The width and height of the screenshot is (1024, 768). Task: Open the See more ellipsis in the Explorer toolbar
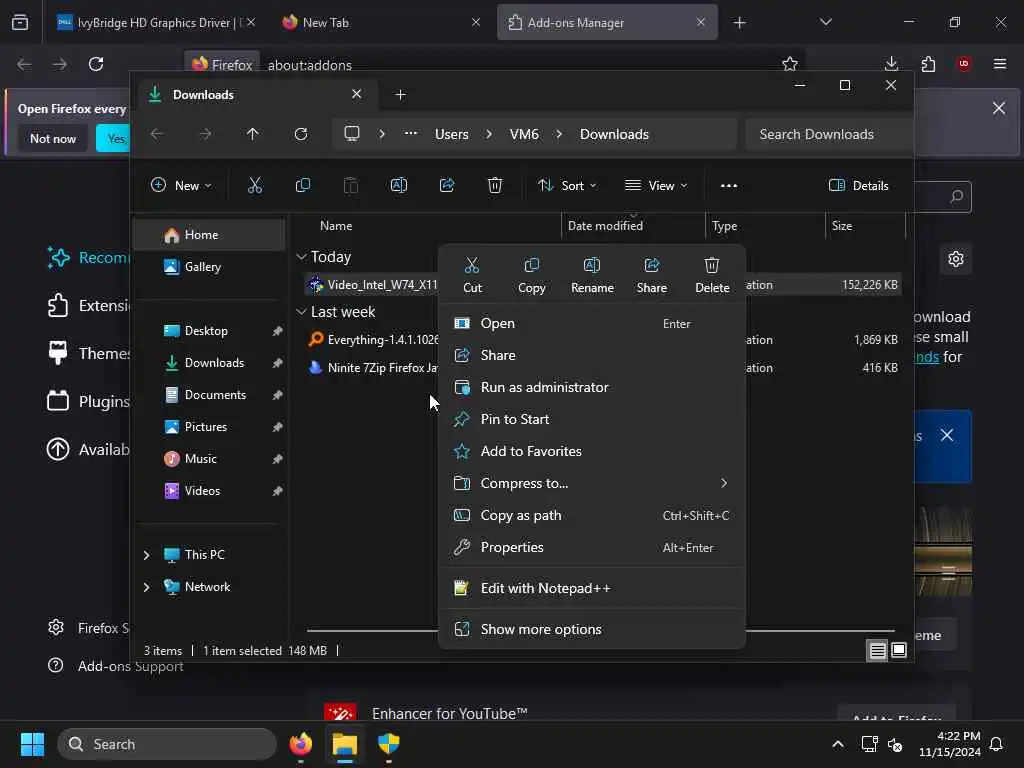pyautogui.click(x=729, y=185)
